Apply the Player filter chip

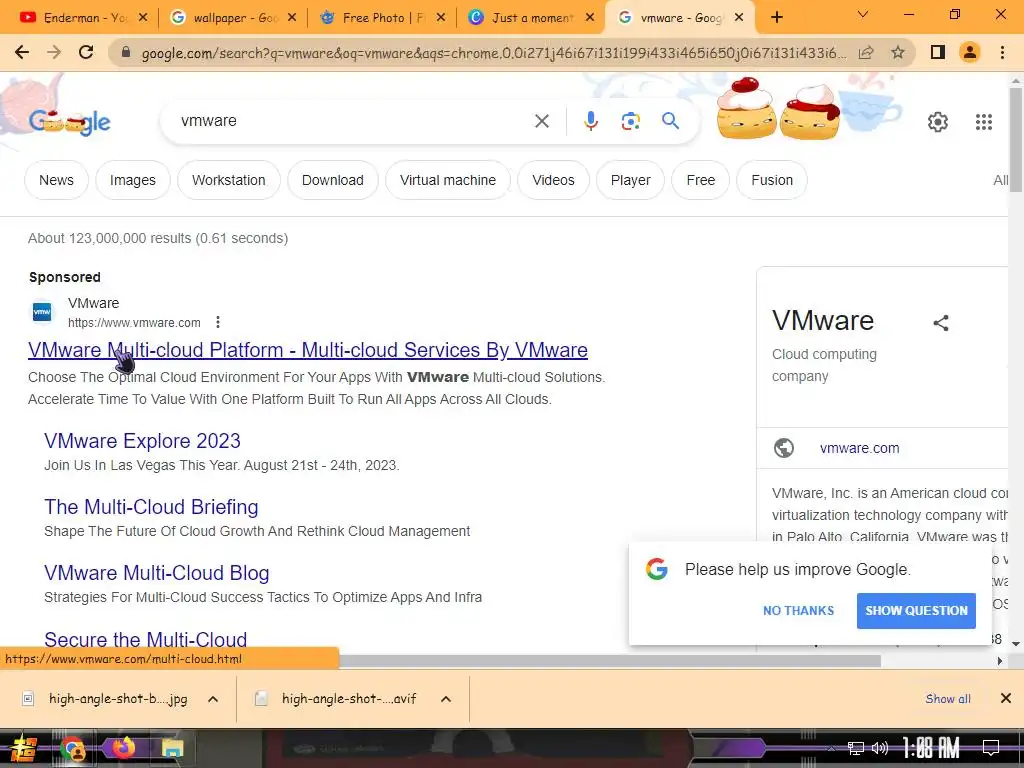630,180
